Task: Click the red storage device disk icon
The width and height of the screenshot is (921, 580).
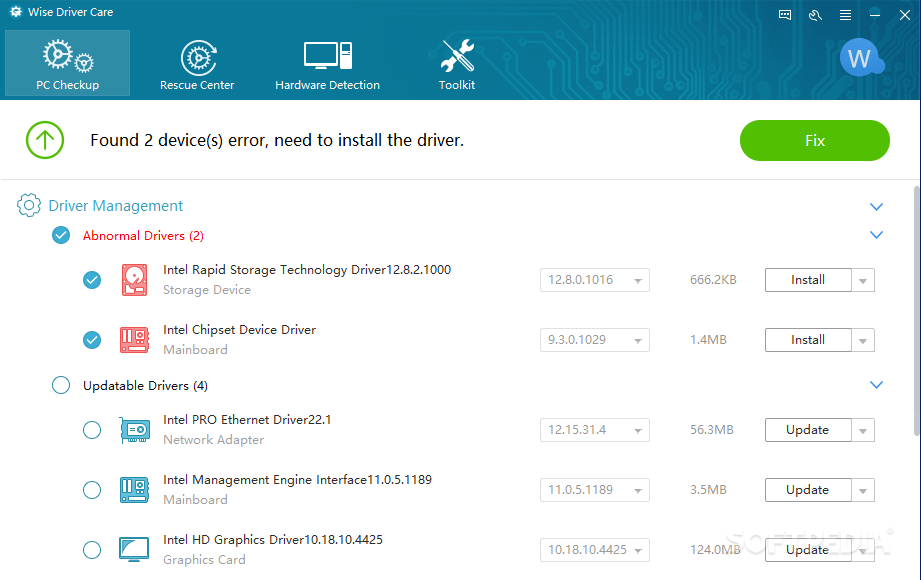Action: point(135,280)
